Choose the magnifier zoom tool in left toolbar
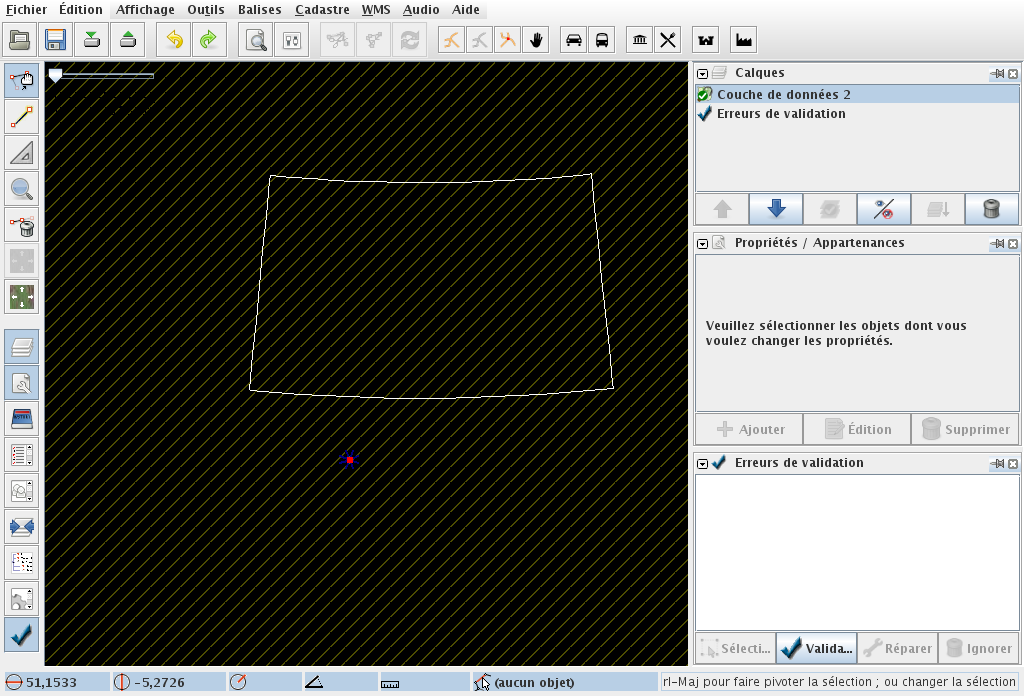1024x696 pixels. (22, 186)
